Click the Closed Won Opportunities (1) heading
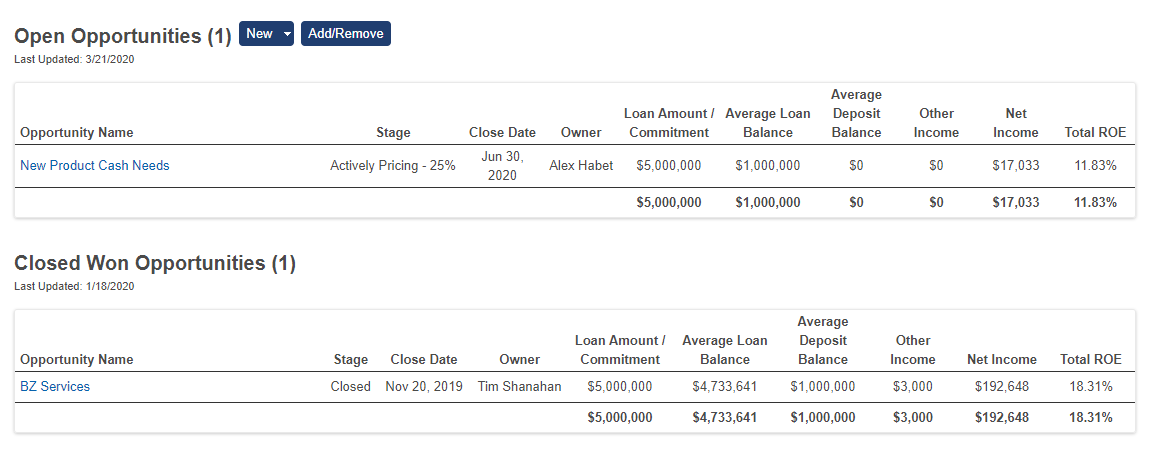The image size is (1152, 451). (x=155, y=263)
